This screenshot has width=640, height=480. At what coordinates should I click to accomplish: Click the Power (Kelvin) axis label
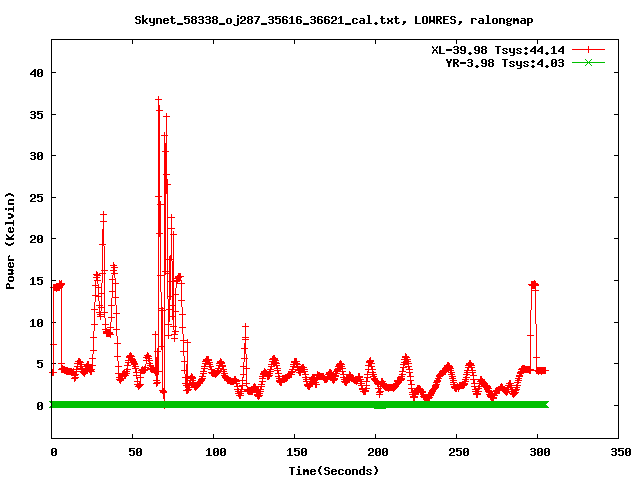tap(10, 241)
